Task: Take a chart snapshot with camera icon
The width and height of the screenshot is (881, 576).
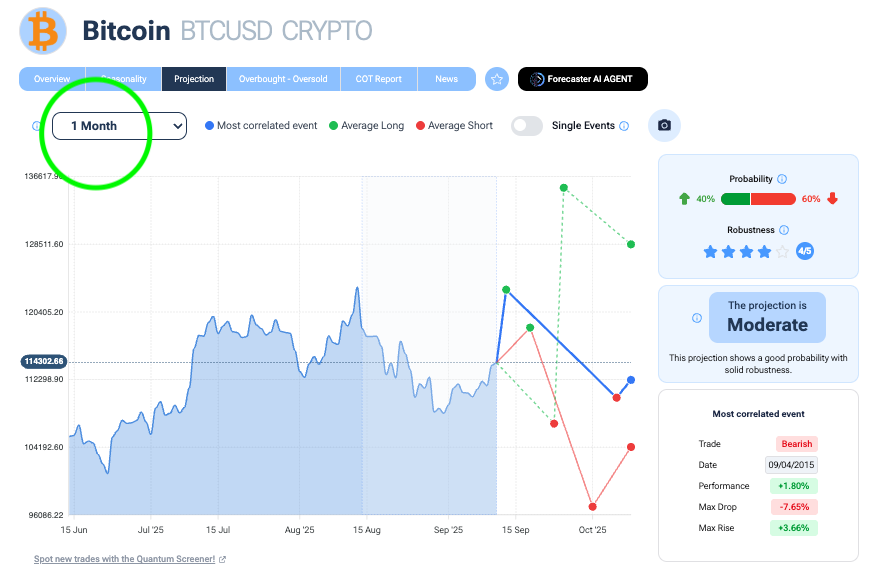Action: click(664, 125)
